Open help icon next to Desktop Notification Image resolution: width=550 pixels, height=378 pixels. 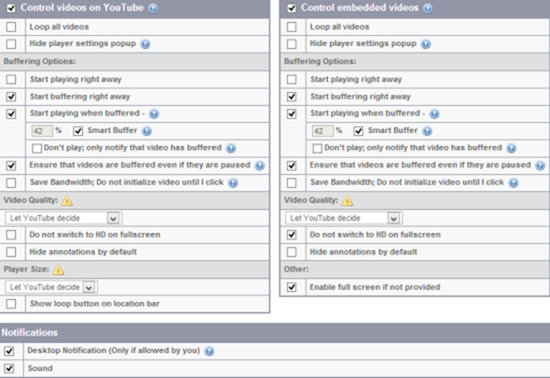(209, 351)
